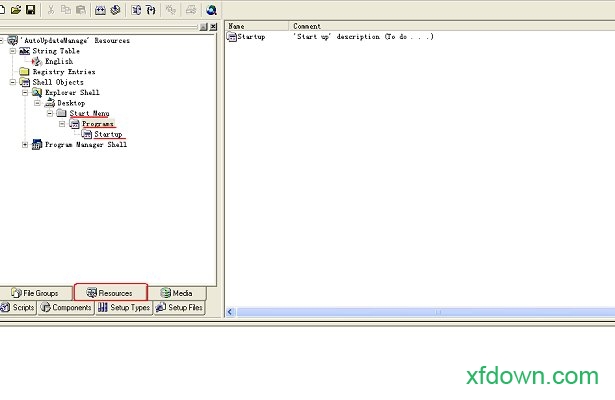
Task: Click the globe search icon in toolbar
Action: coord(211,10)
